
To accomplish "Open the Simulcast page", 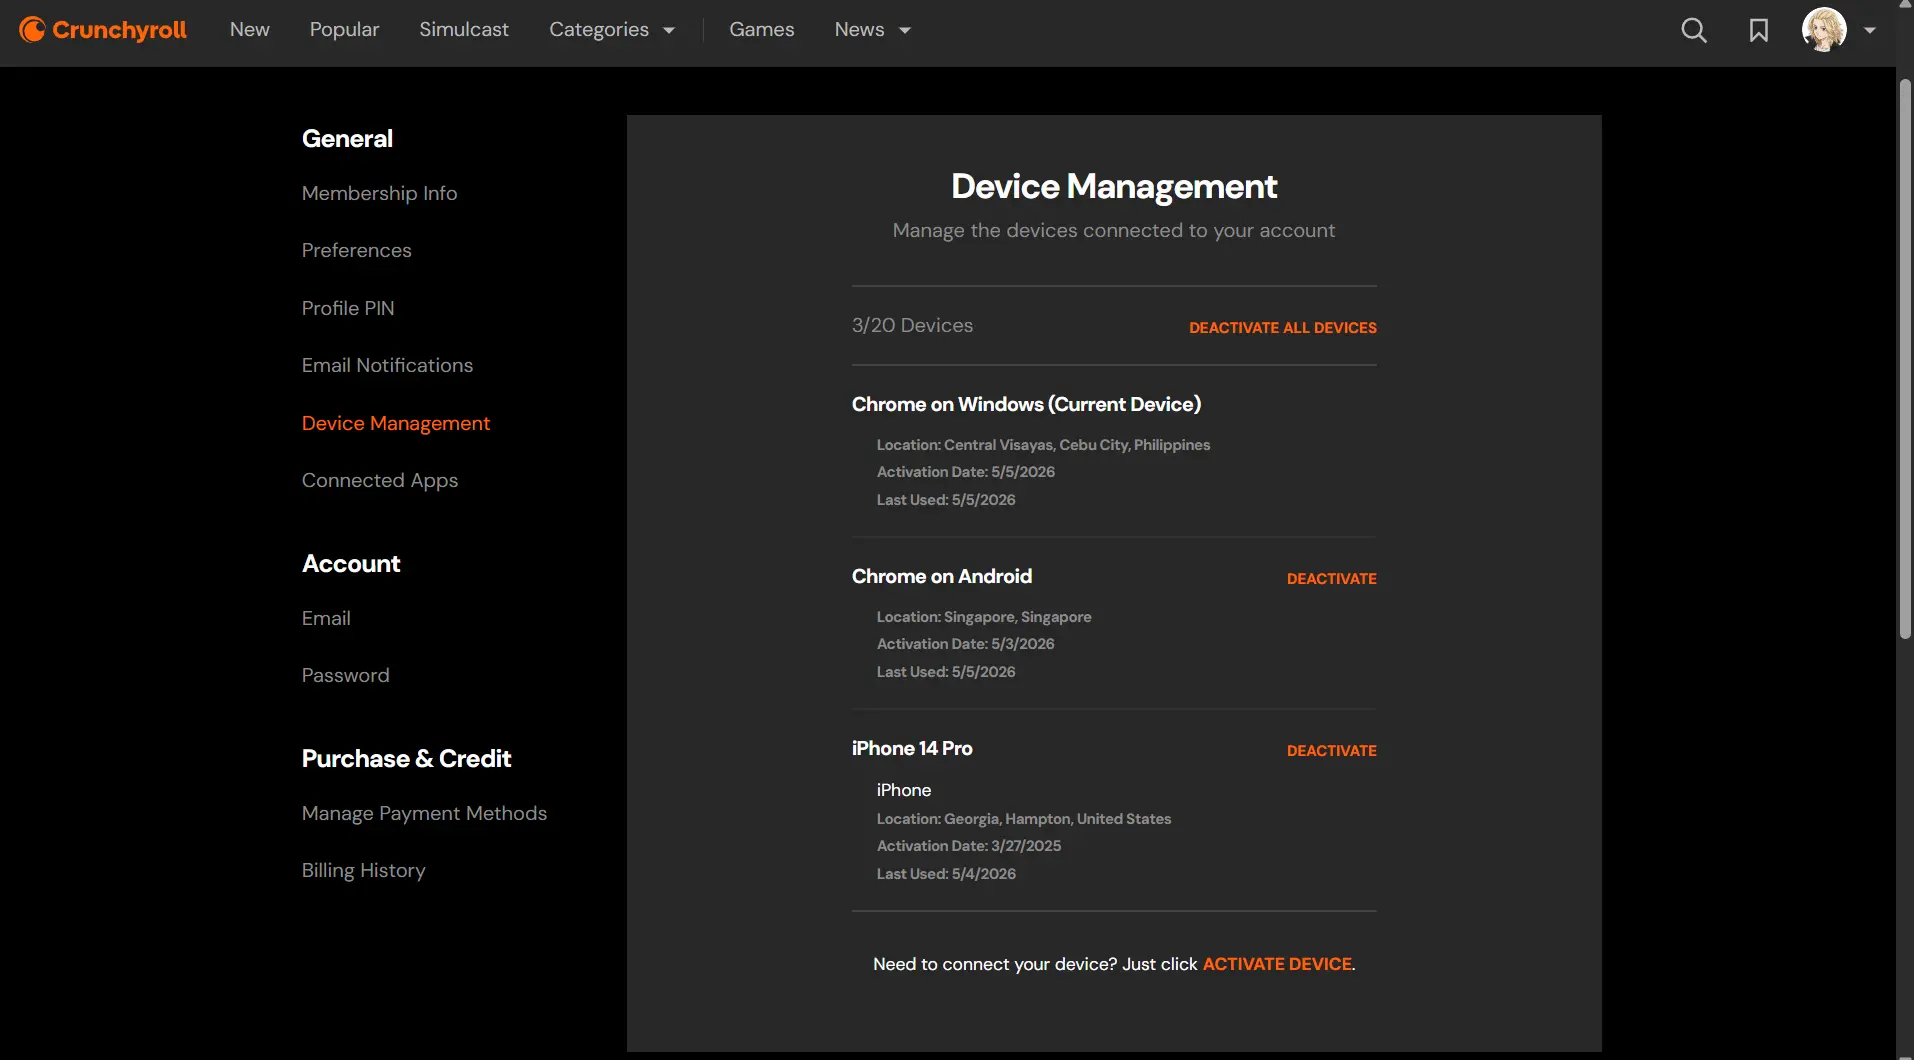I will [464, 30].
